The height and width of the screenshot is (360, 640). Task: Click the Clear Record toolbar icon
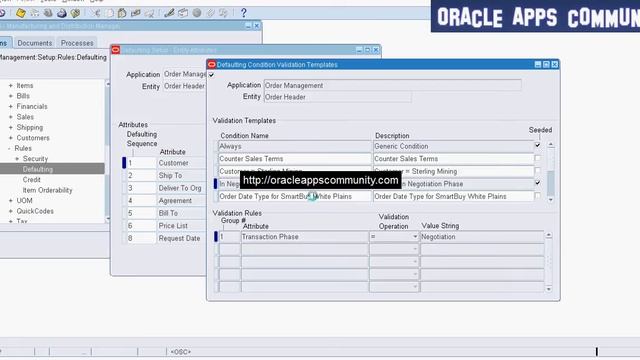coord(136,13)
